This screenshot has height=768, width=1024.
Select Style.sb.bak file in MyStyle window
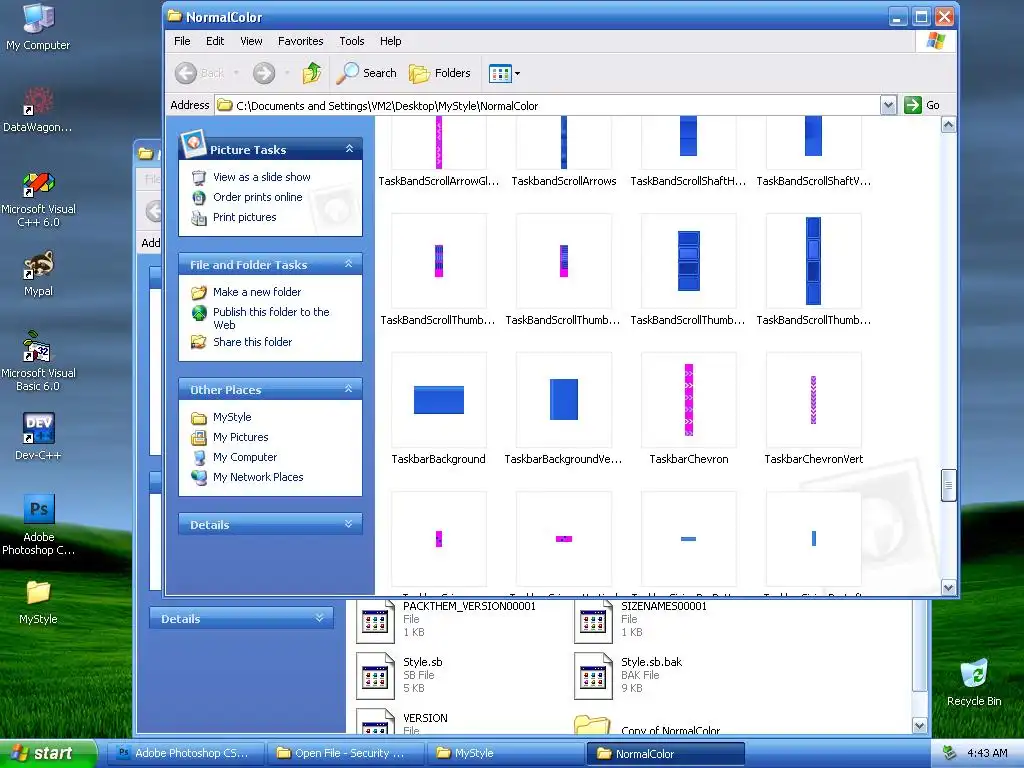(593, 675)
